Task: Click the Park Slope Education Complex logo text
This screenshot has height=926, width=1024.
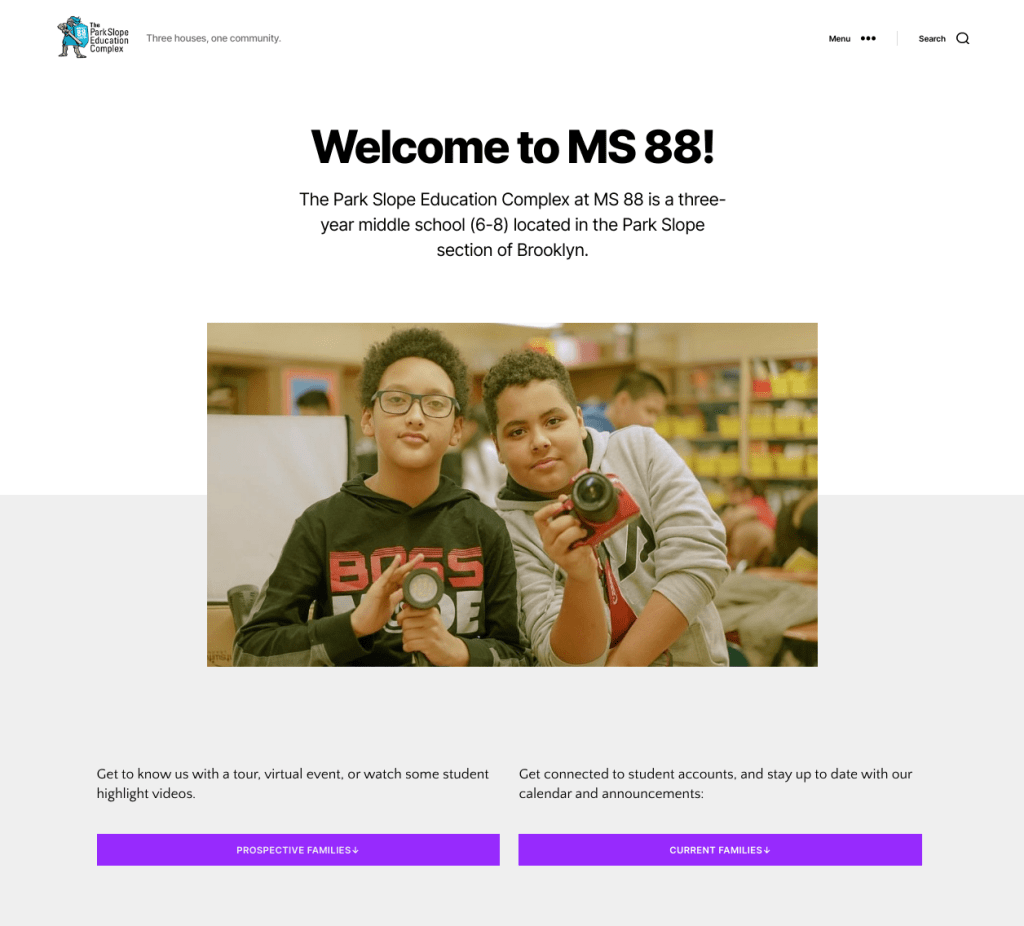Action: click(109, 38)
